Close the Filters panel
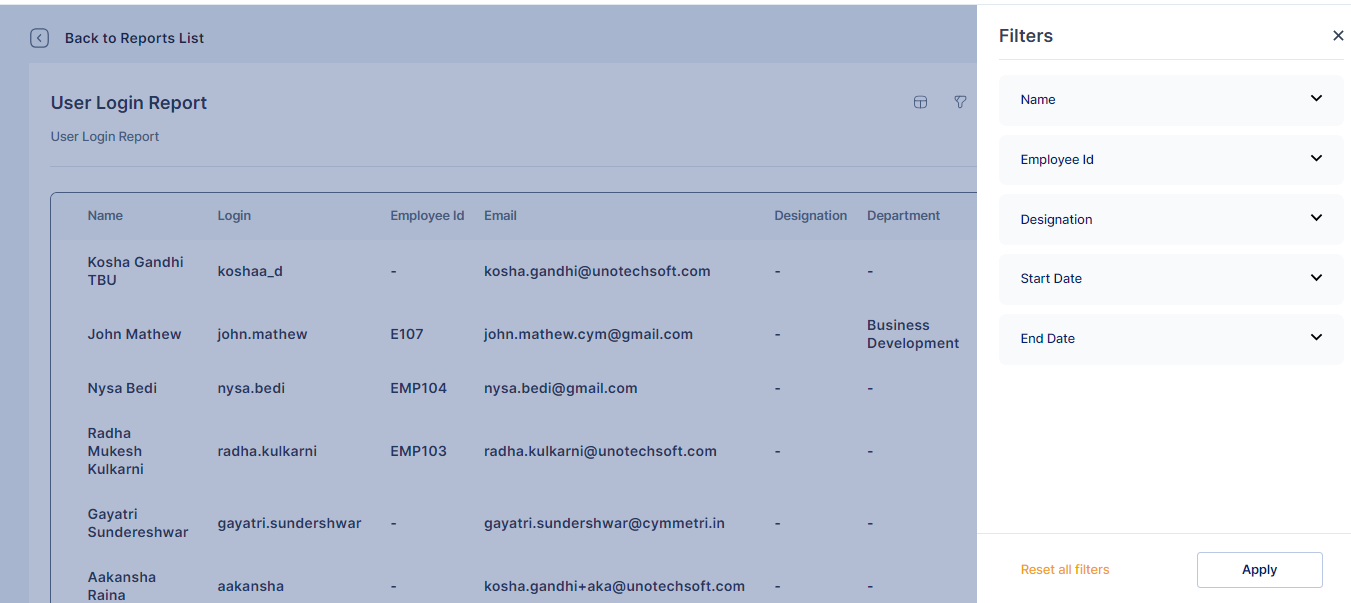 click(1338, 36)
